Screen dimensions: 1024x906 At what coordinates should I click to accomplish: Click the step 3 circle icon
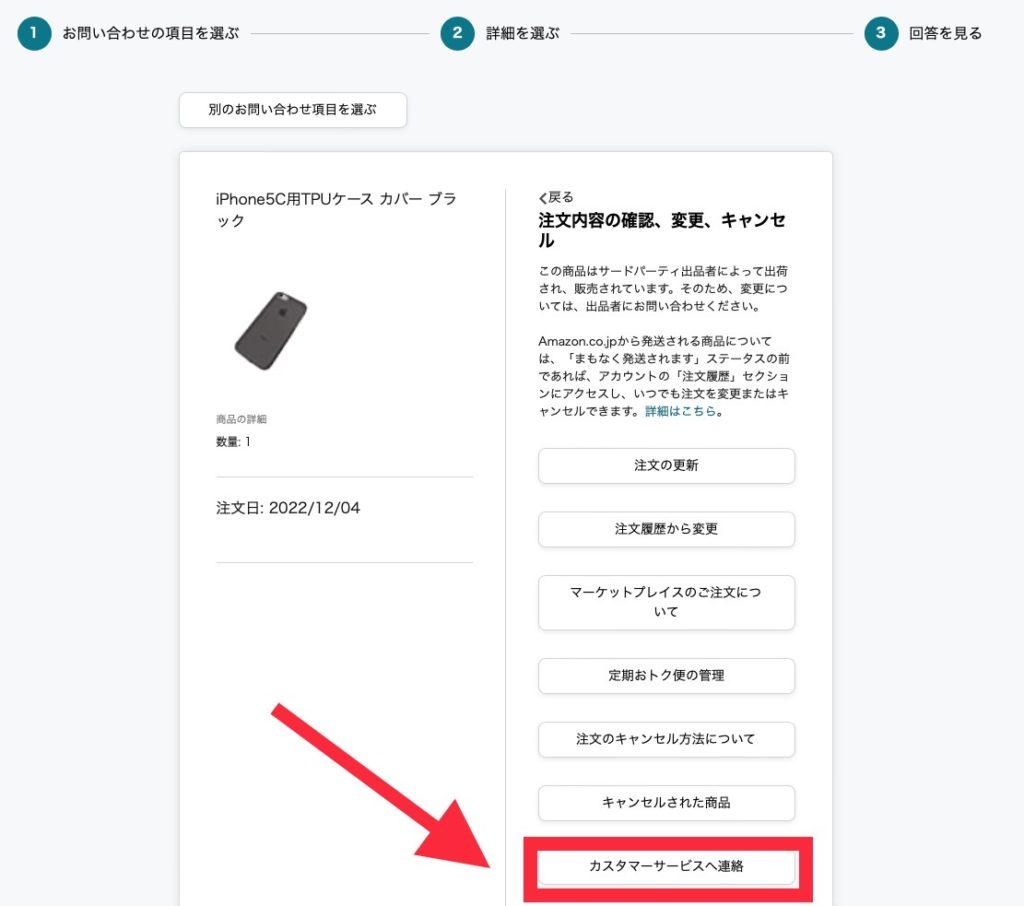(881, 33)
